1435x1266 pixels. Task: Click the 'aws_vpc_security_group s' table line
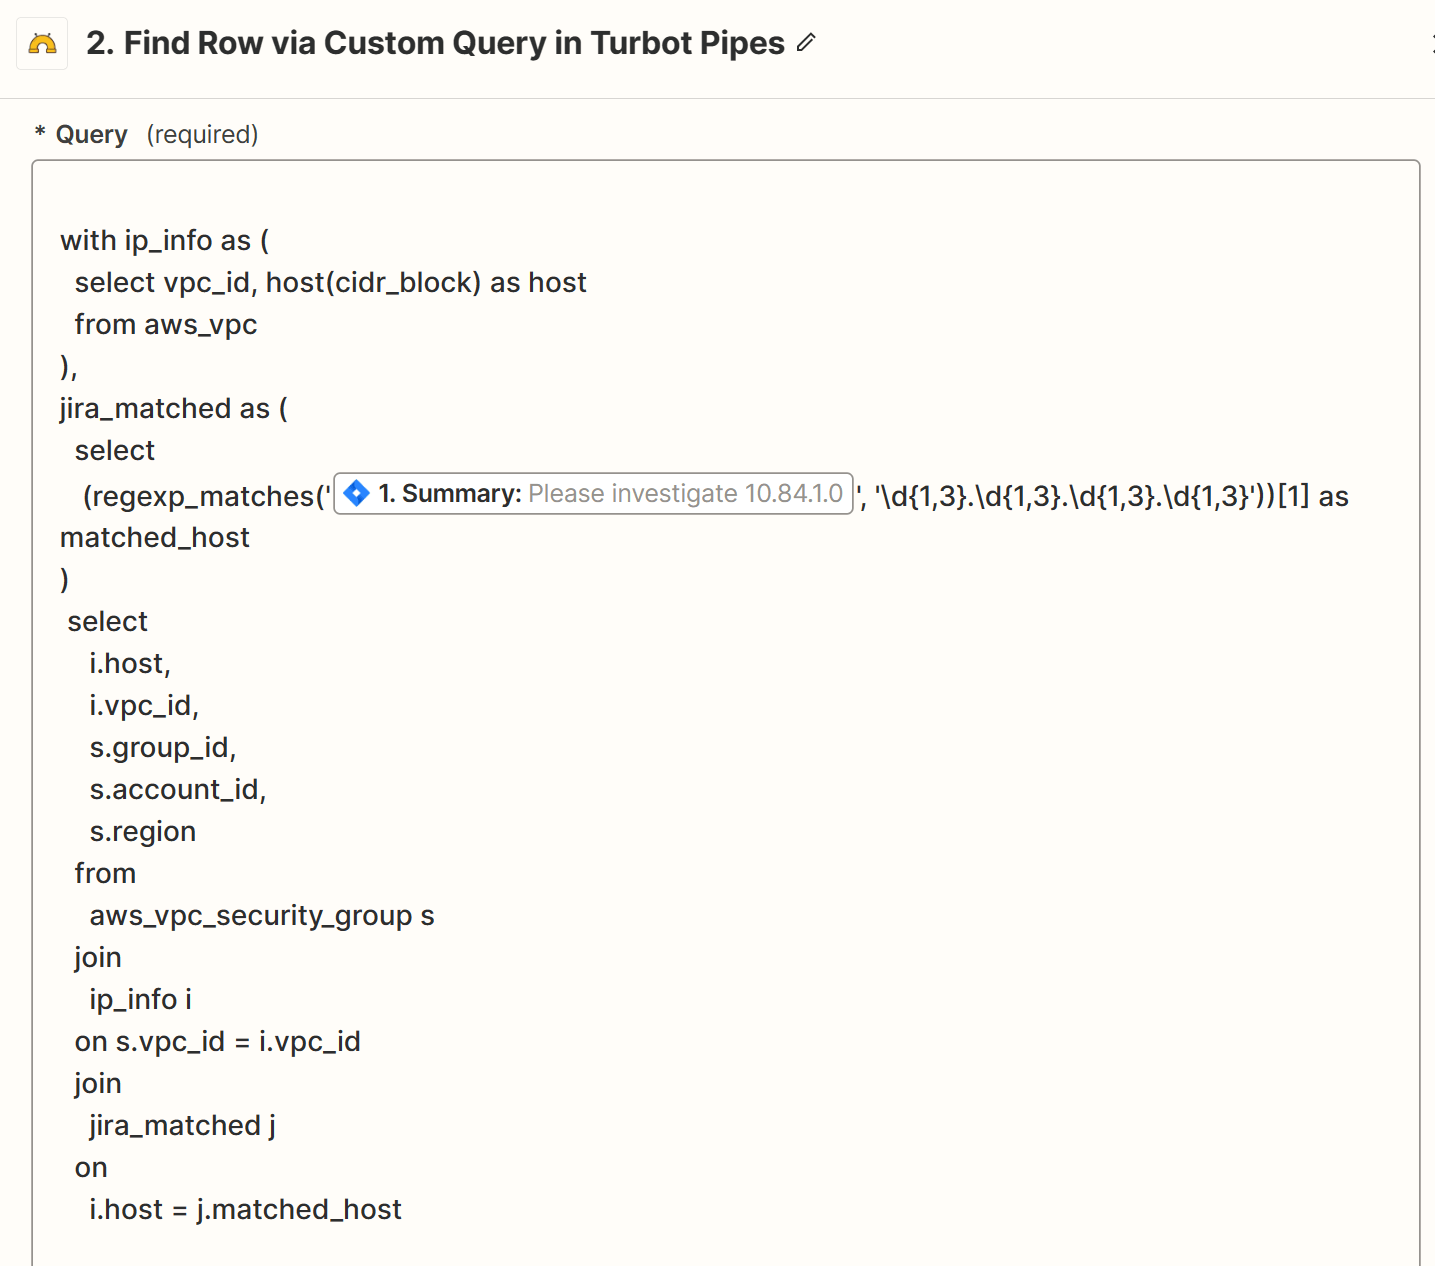262,916
